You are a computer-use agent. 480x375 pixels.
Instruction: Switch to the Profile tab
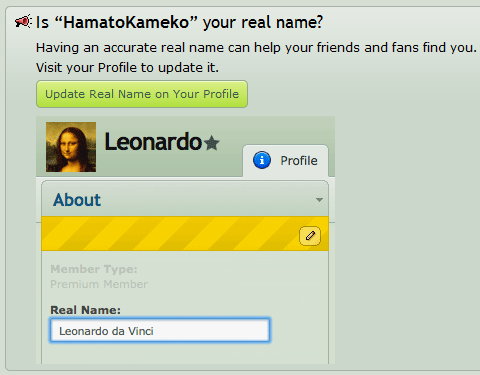tap(285, 161)
